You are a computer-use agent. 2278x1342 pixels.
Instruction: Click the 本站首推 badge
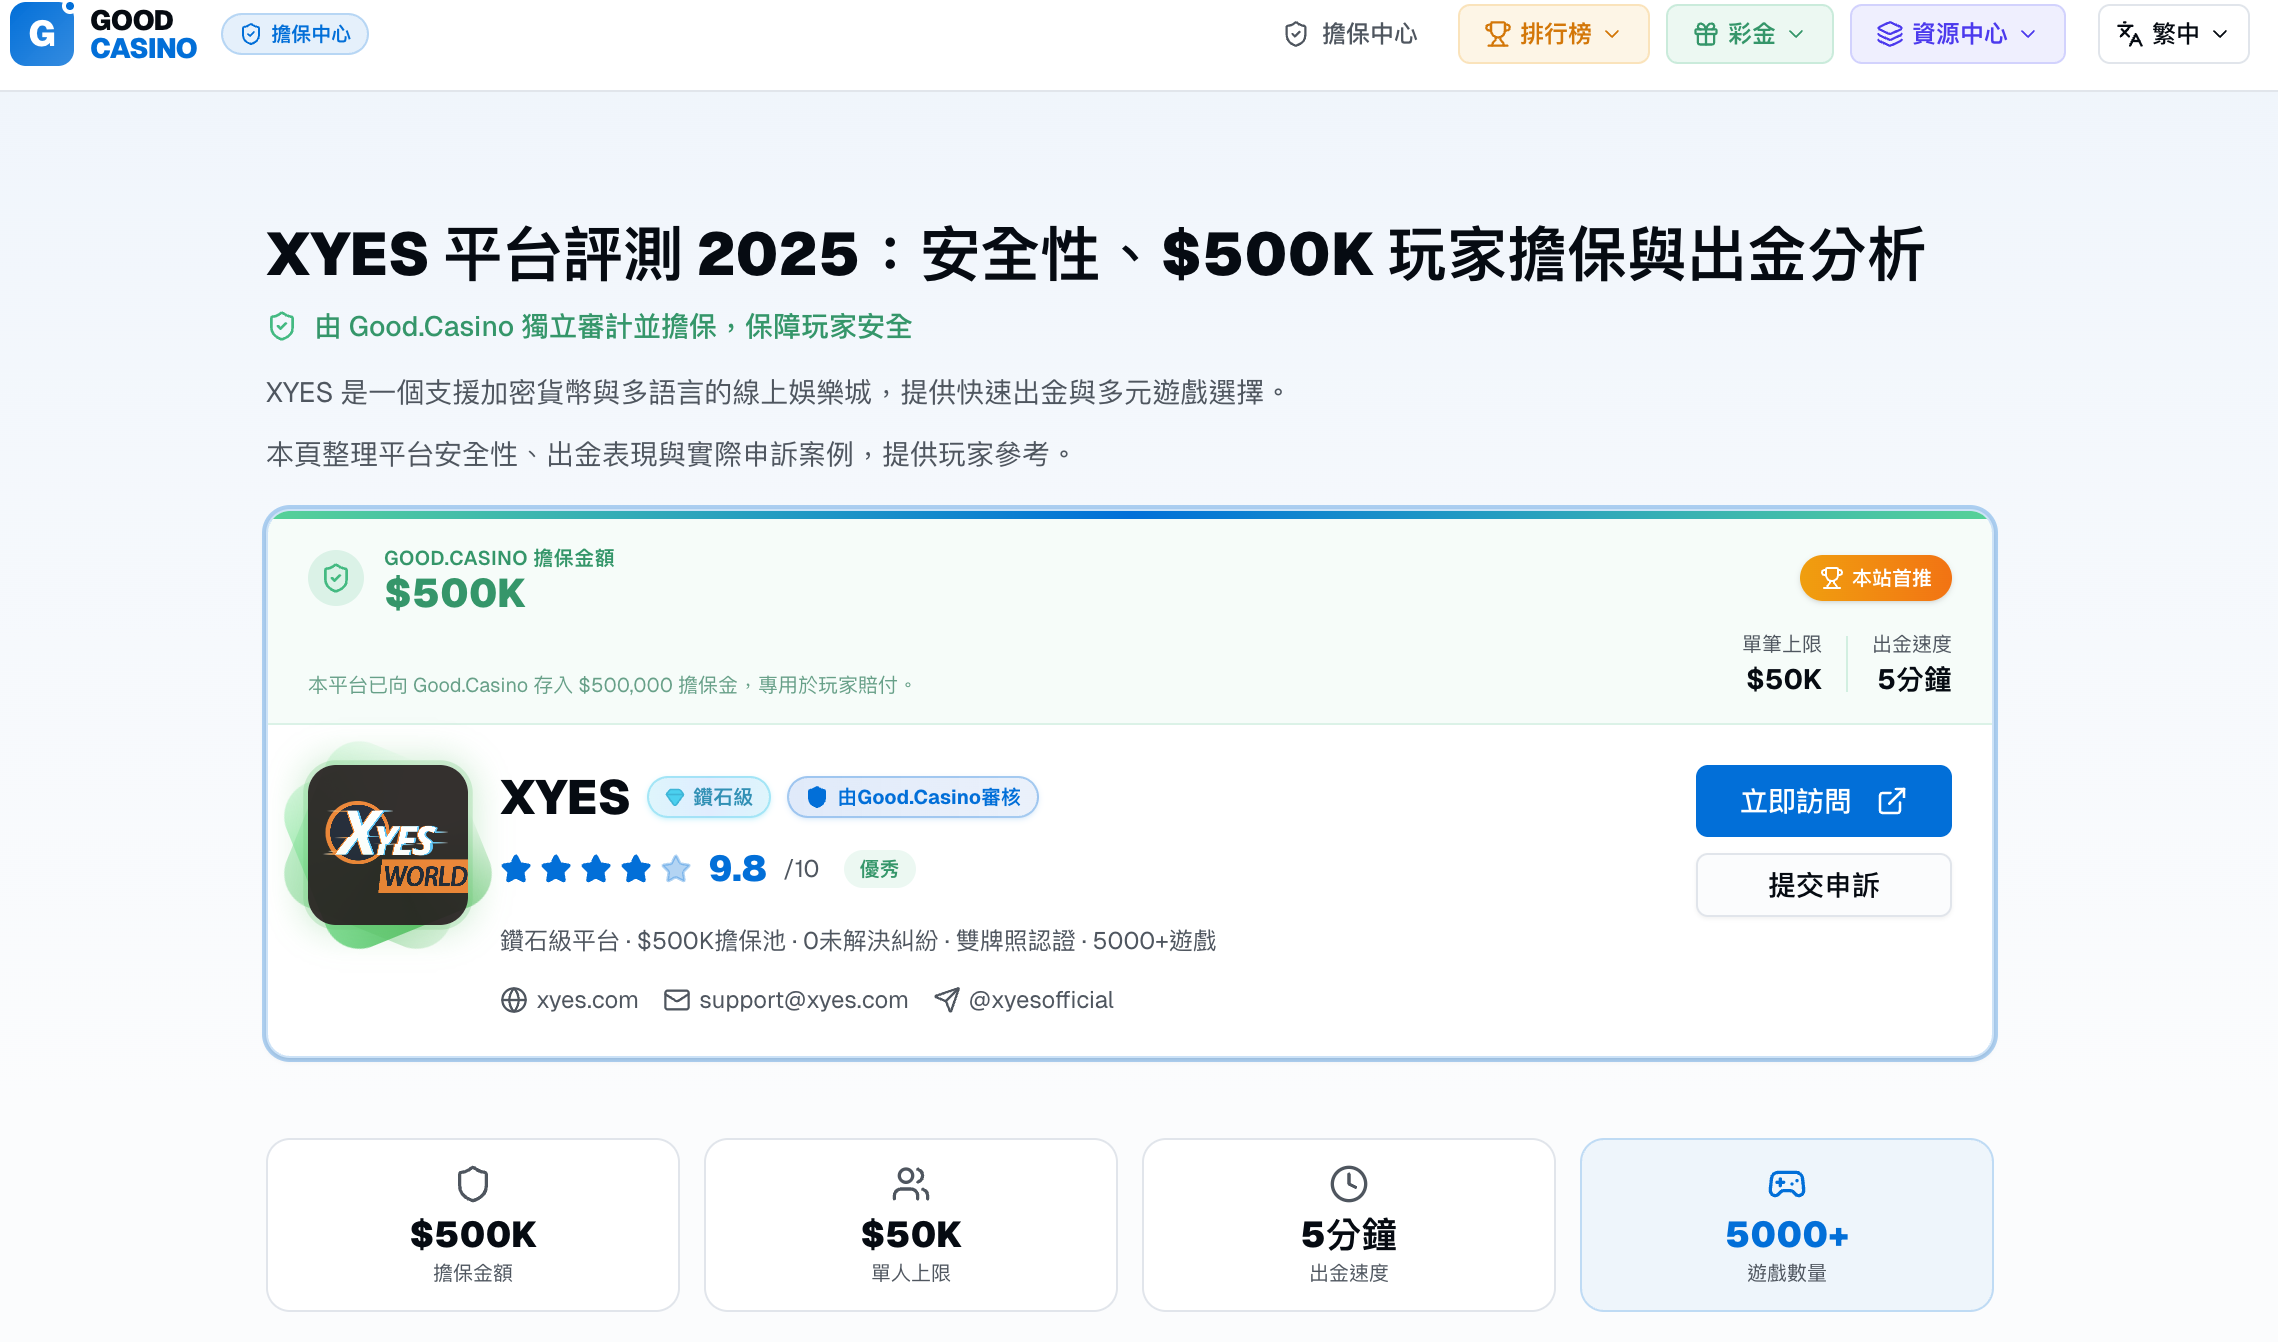(x=1875, y=578)
